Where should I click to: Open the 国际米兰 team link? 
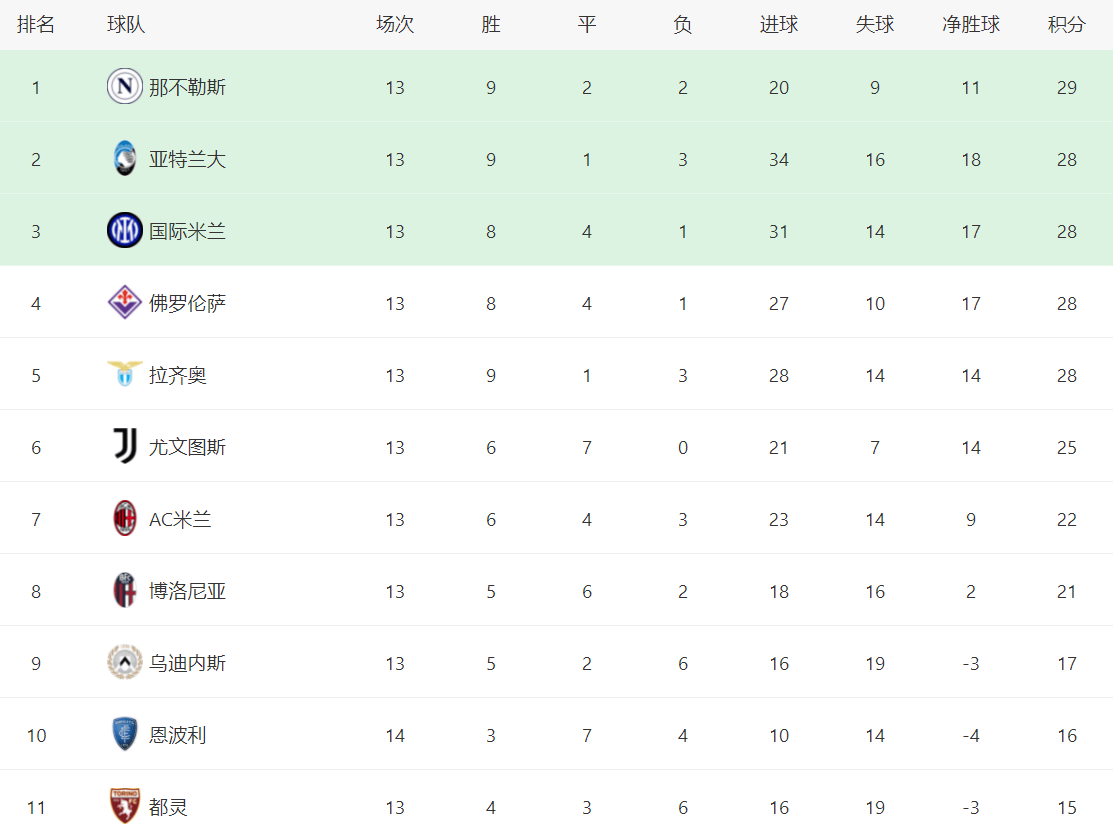coord(187,231)
